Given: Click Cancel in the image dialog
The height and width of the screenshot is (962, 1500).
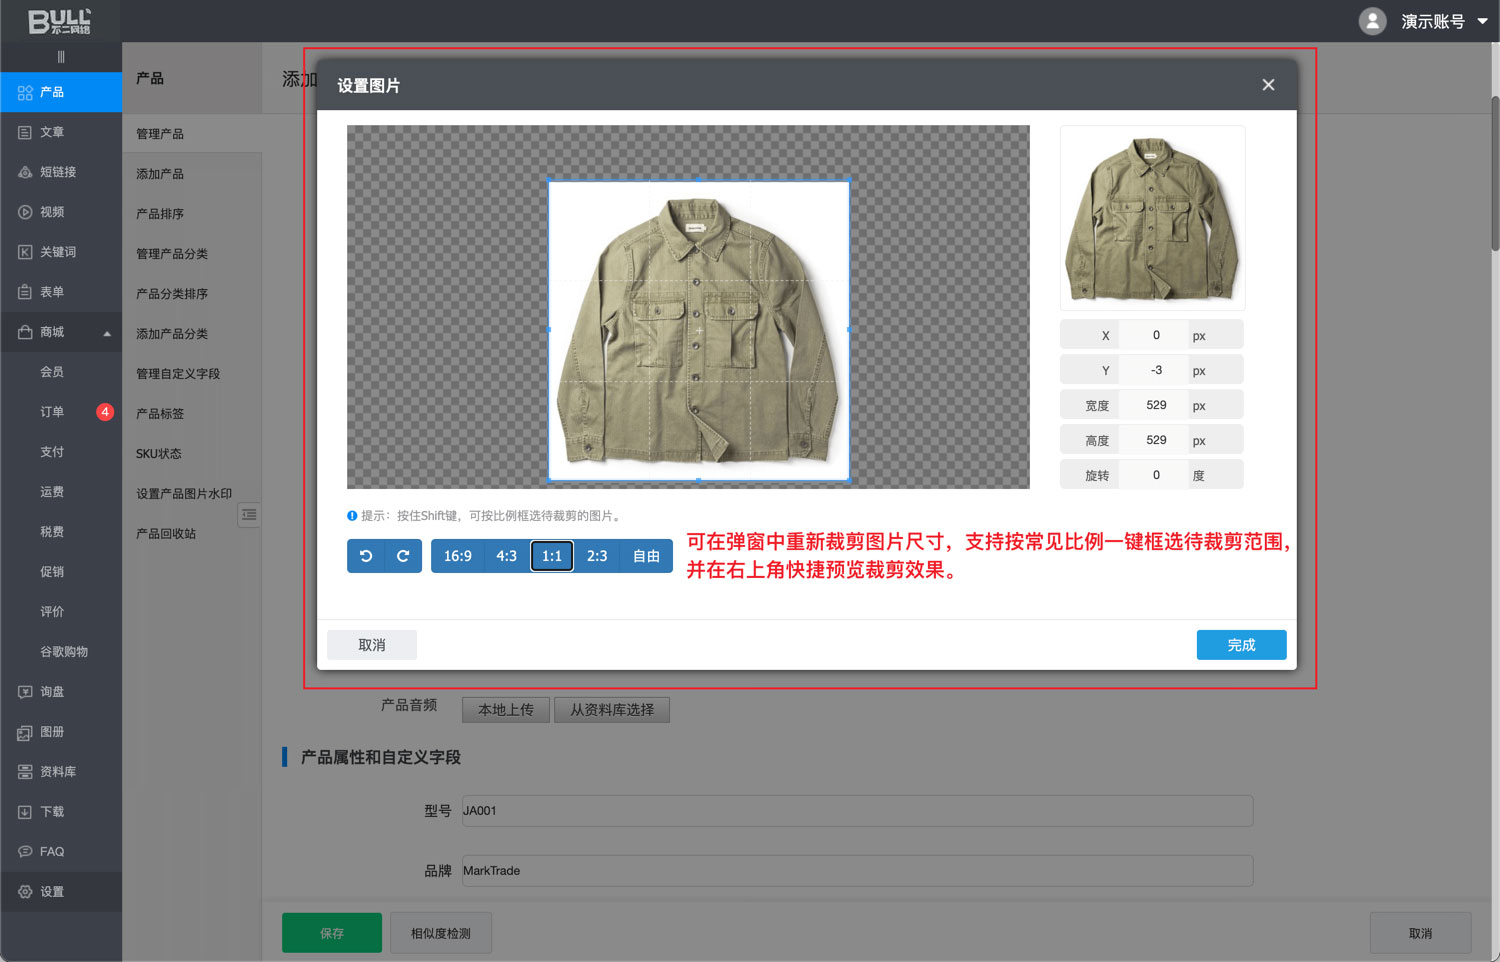Looking at the screenshot, I should coord(372,645).
